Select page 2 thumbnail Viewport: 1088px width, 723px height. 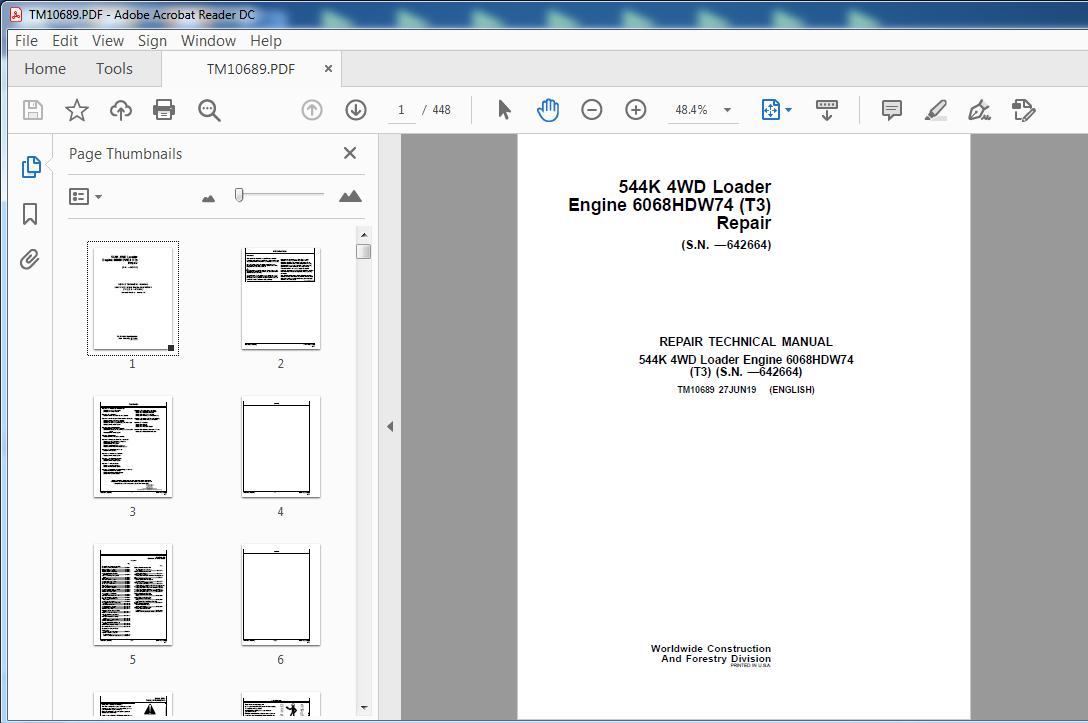pos(280,298)
